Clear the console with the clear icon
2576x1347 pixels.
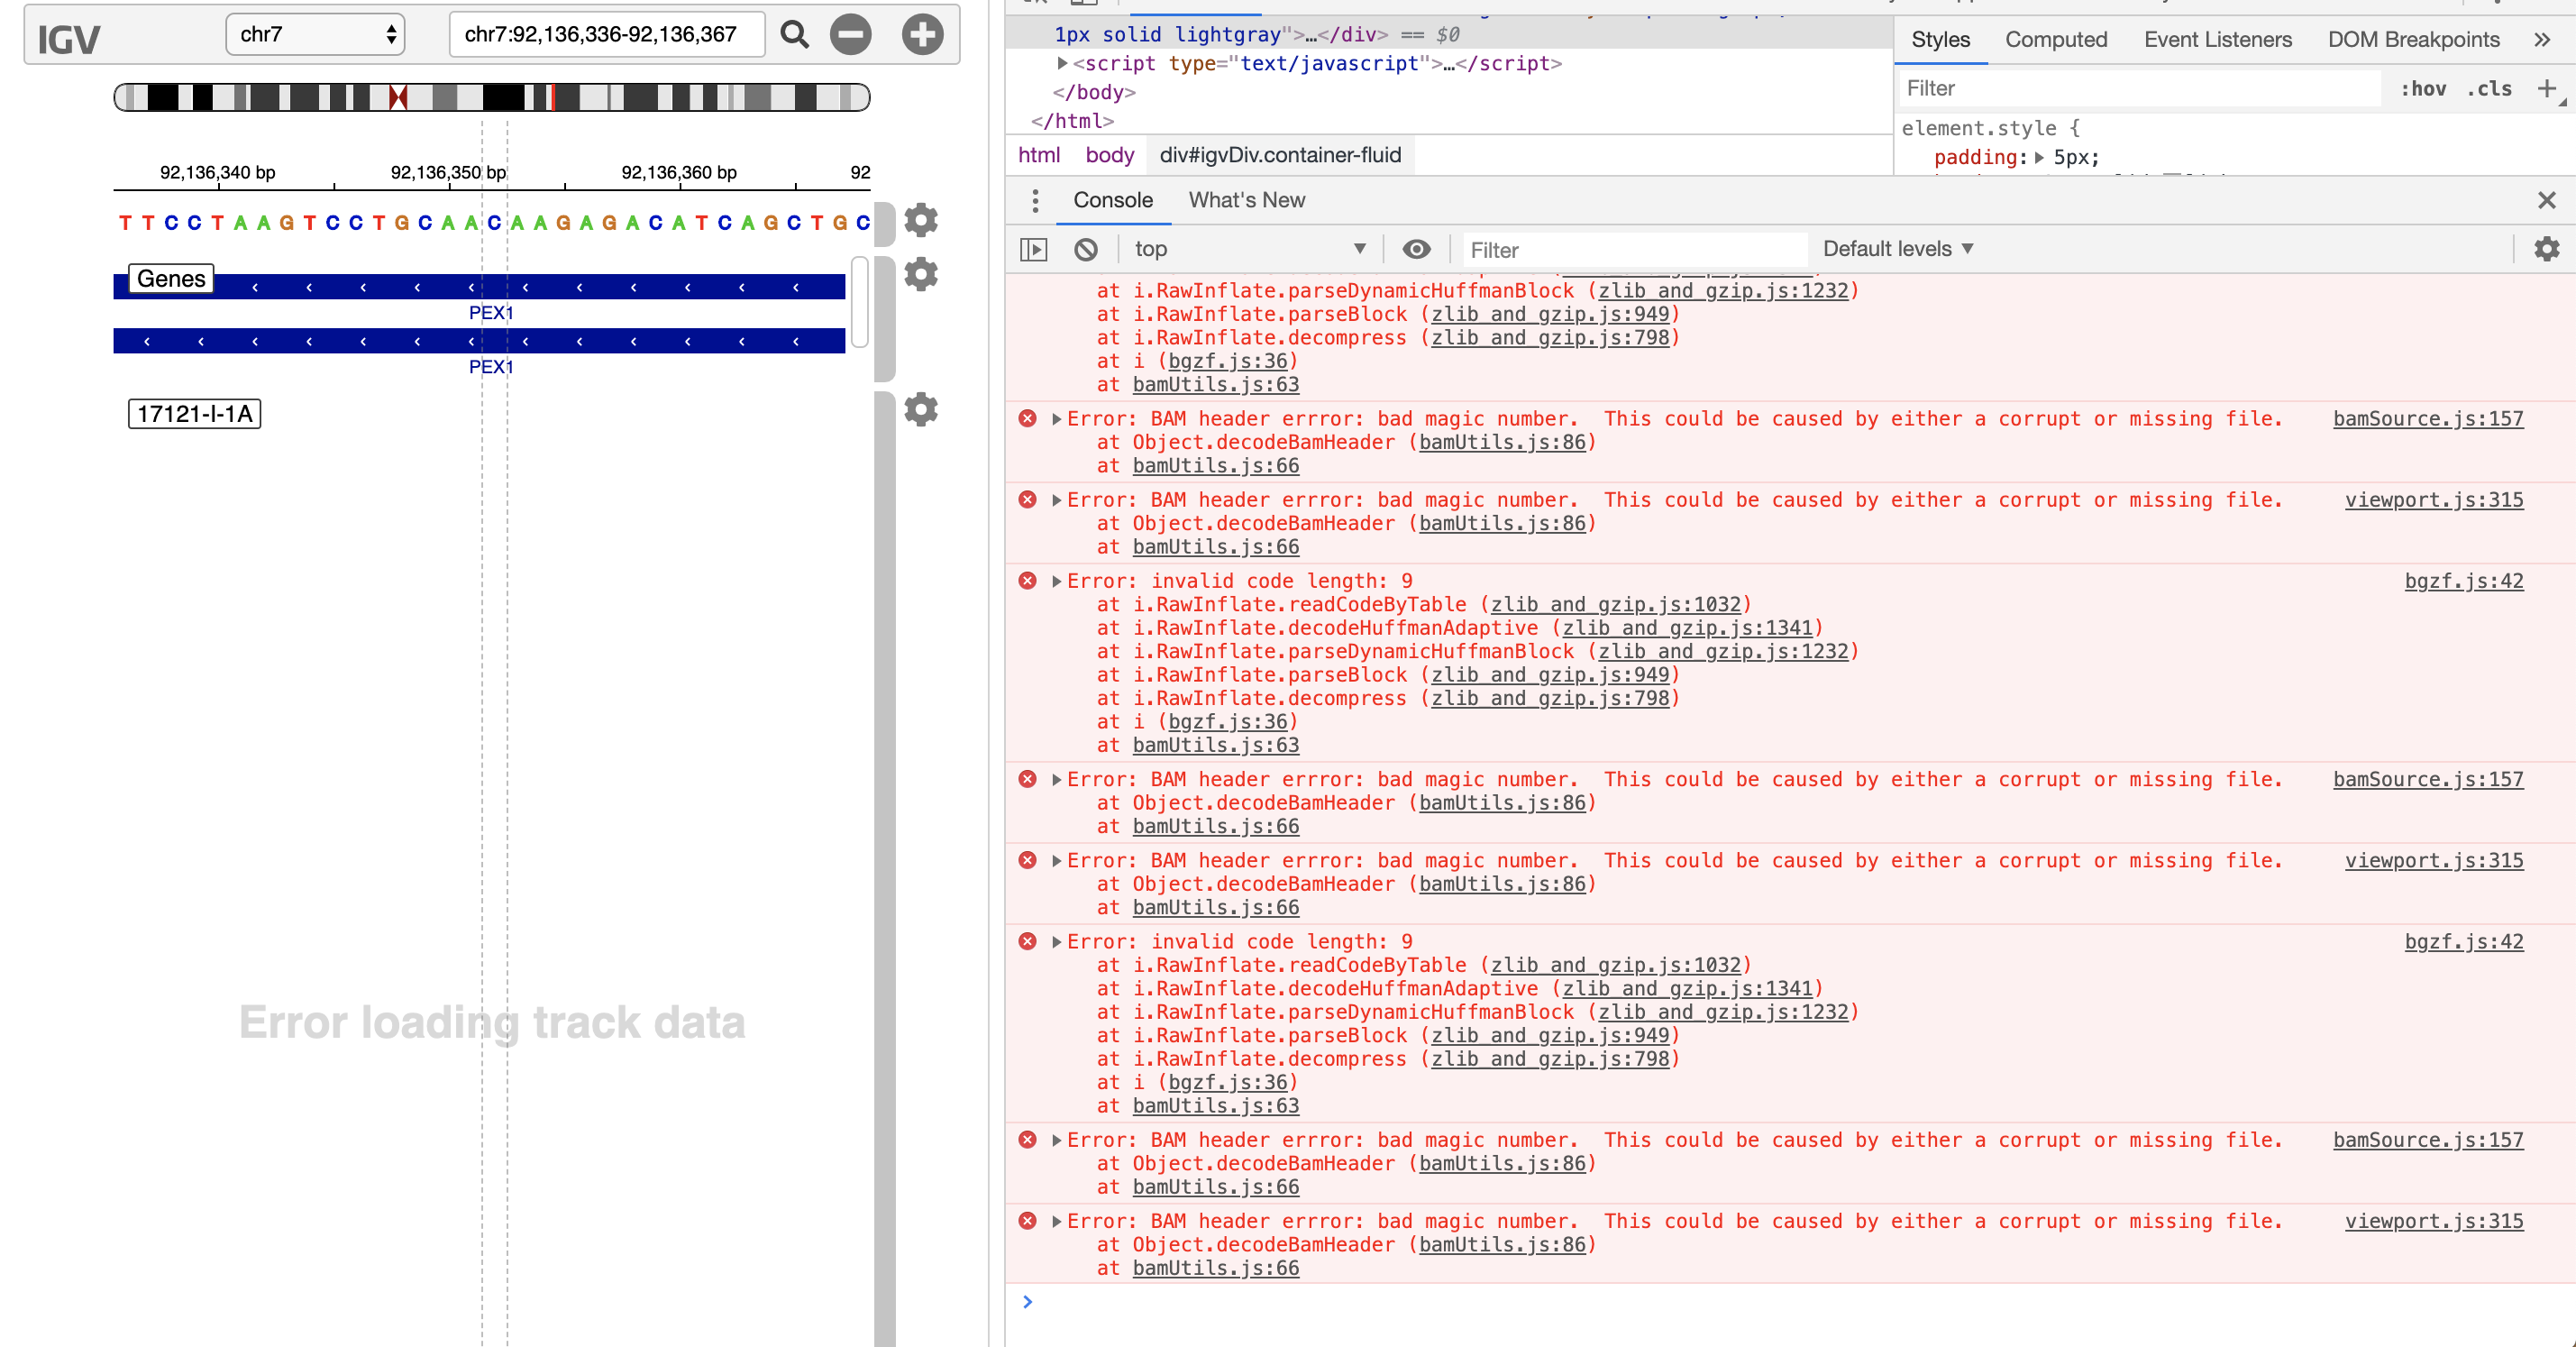[1086, 249]
